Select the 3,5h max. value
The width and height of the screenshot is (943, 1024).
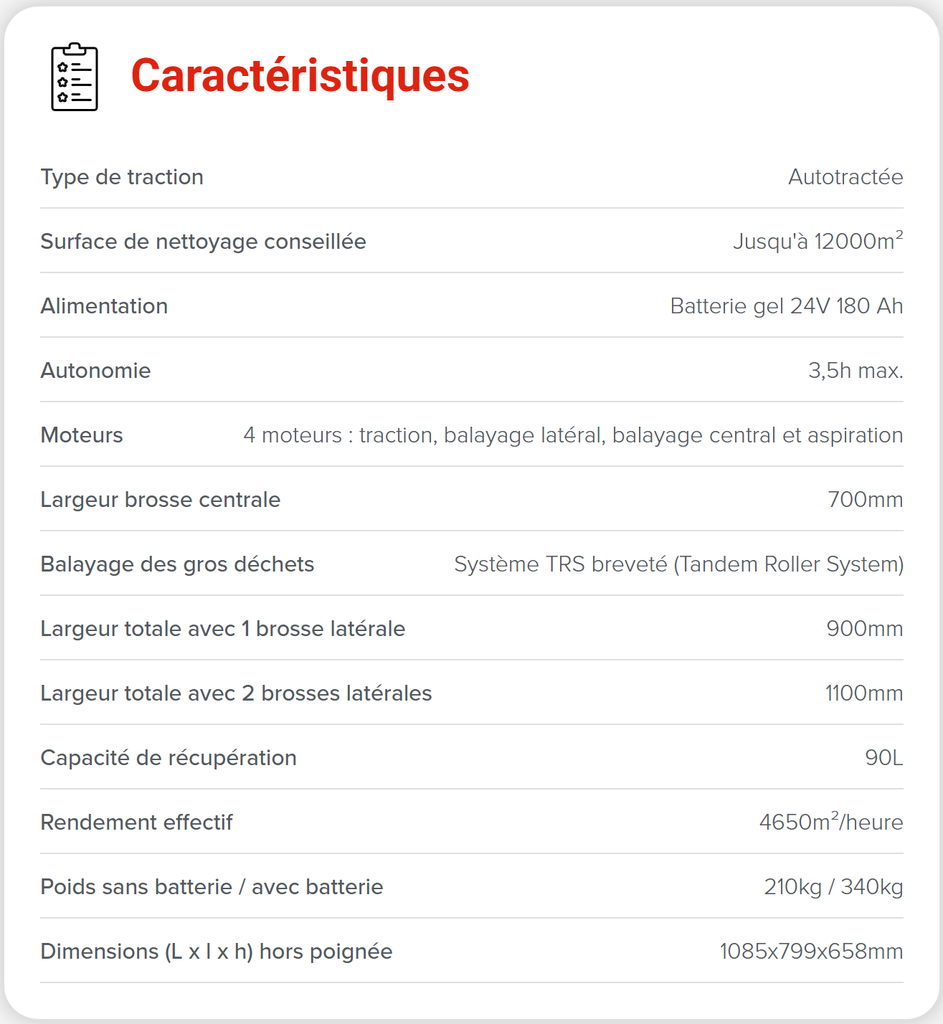click(855, 371)
